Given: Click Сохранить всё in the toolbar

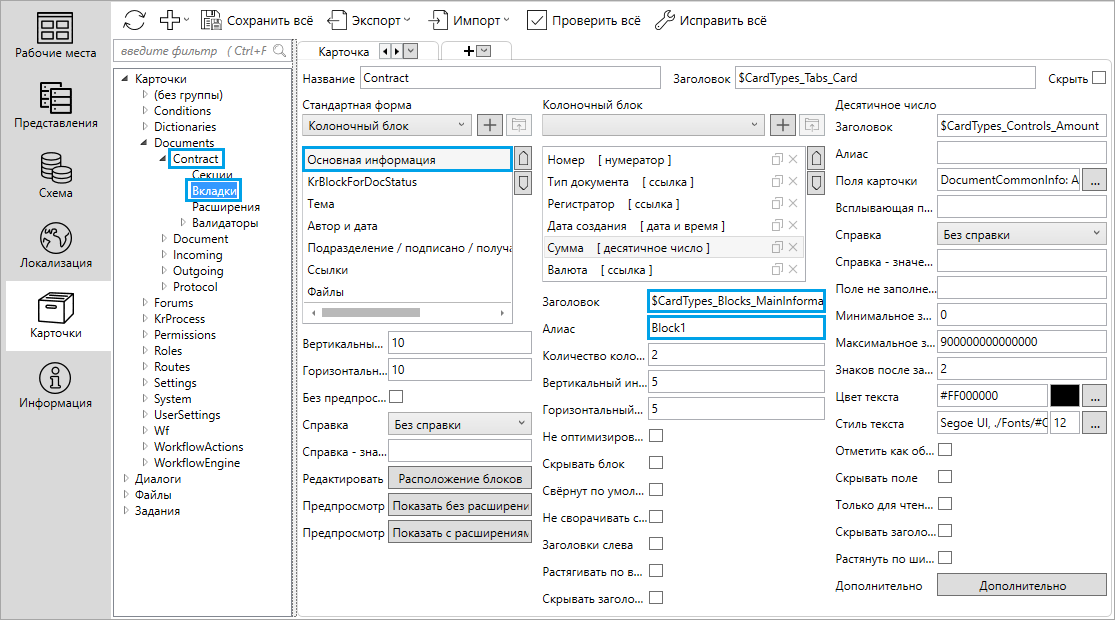Looking at the screenshot, I should coord(257,19).
